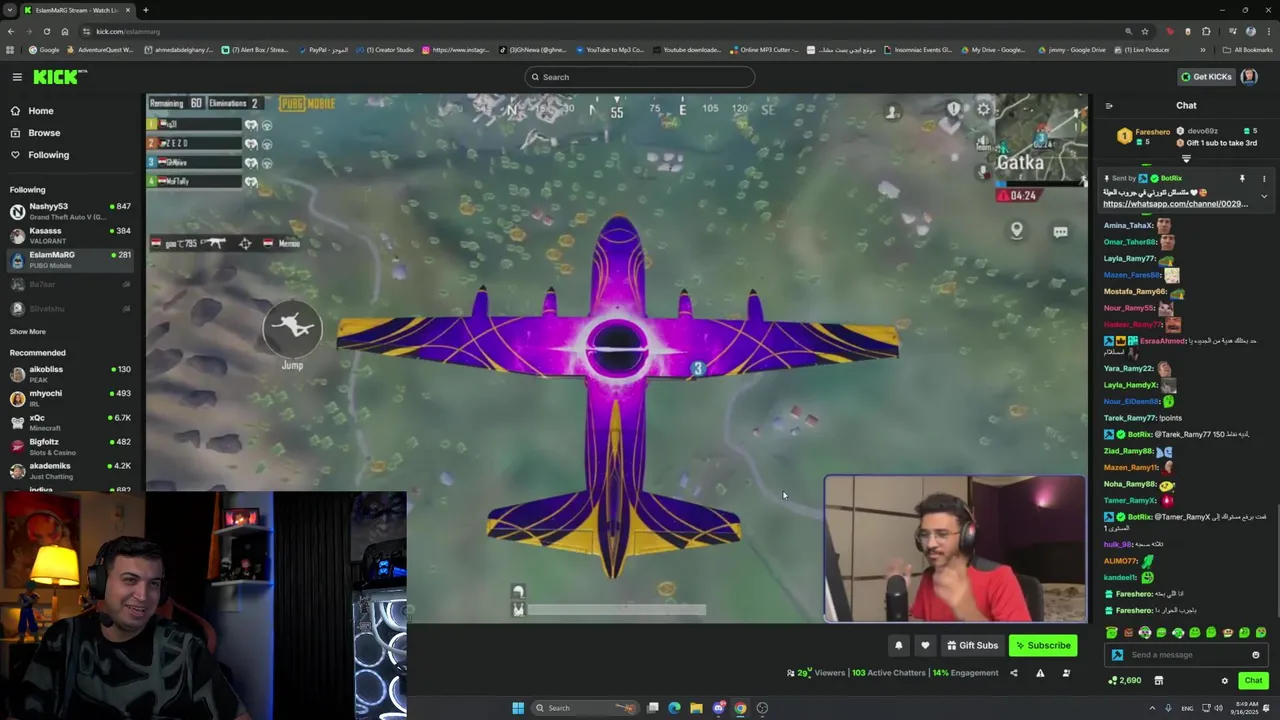Click the green Chat send button
The image size is (1280, 720).
tap(1253, 681)
